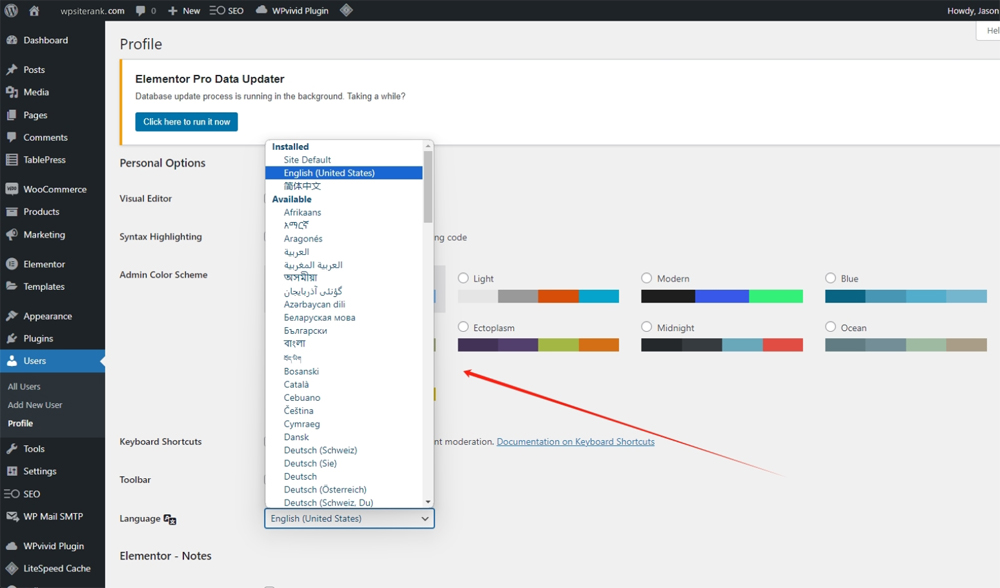Click the Tools wrench icon
1000x588 pixels.
[x=11, y=449]
